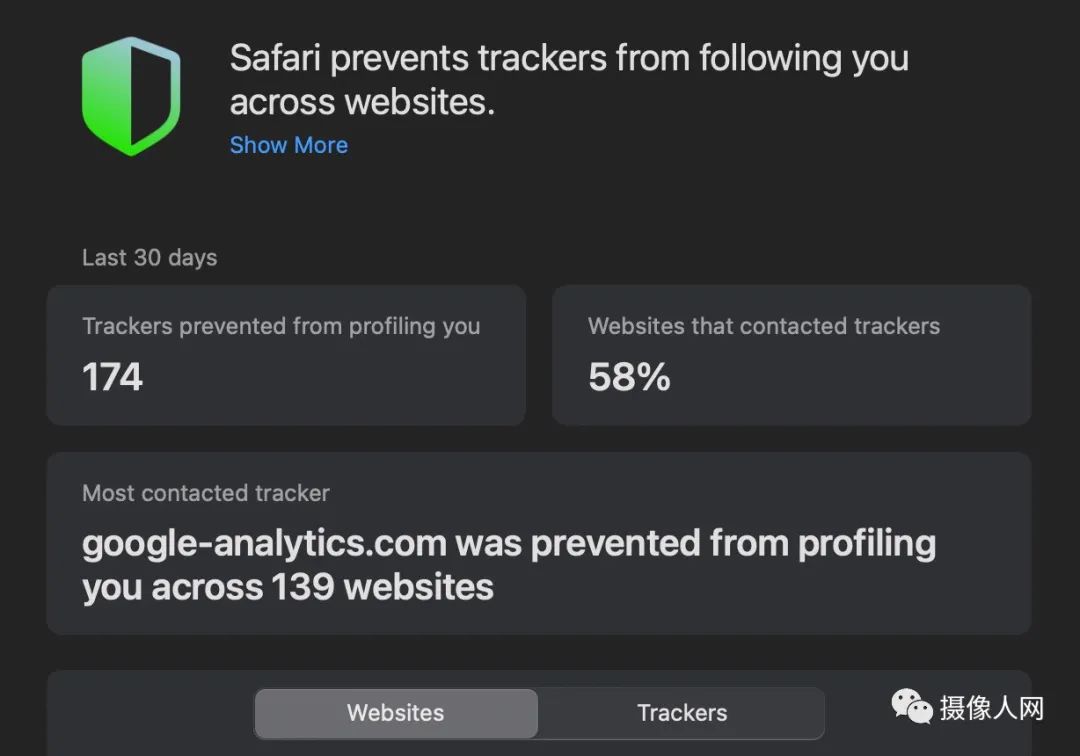Switch to the Trackers tab
Image resolution: width=1080 pixels, height=756 pixels.
[x=682, y=713]
